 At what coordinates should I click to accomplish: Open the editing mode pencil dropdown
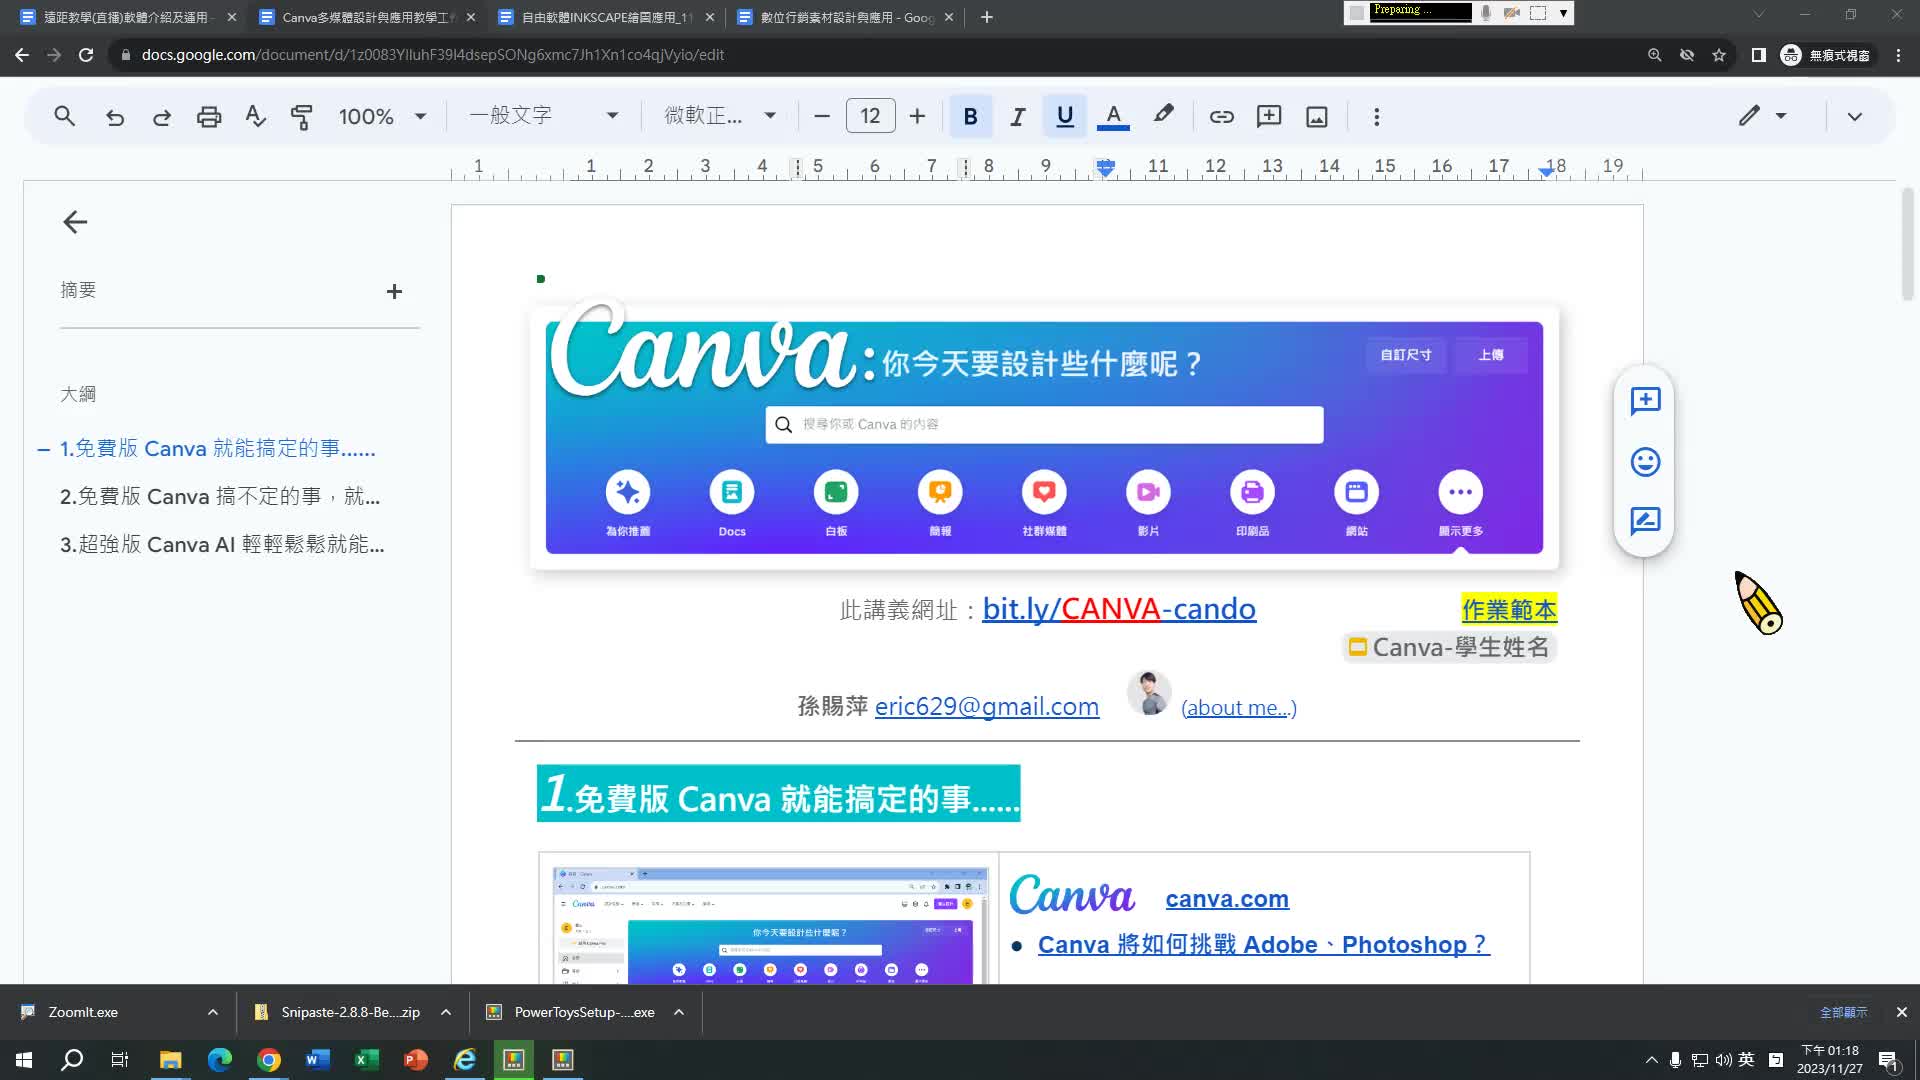[1762, 116]
